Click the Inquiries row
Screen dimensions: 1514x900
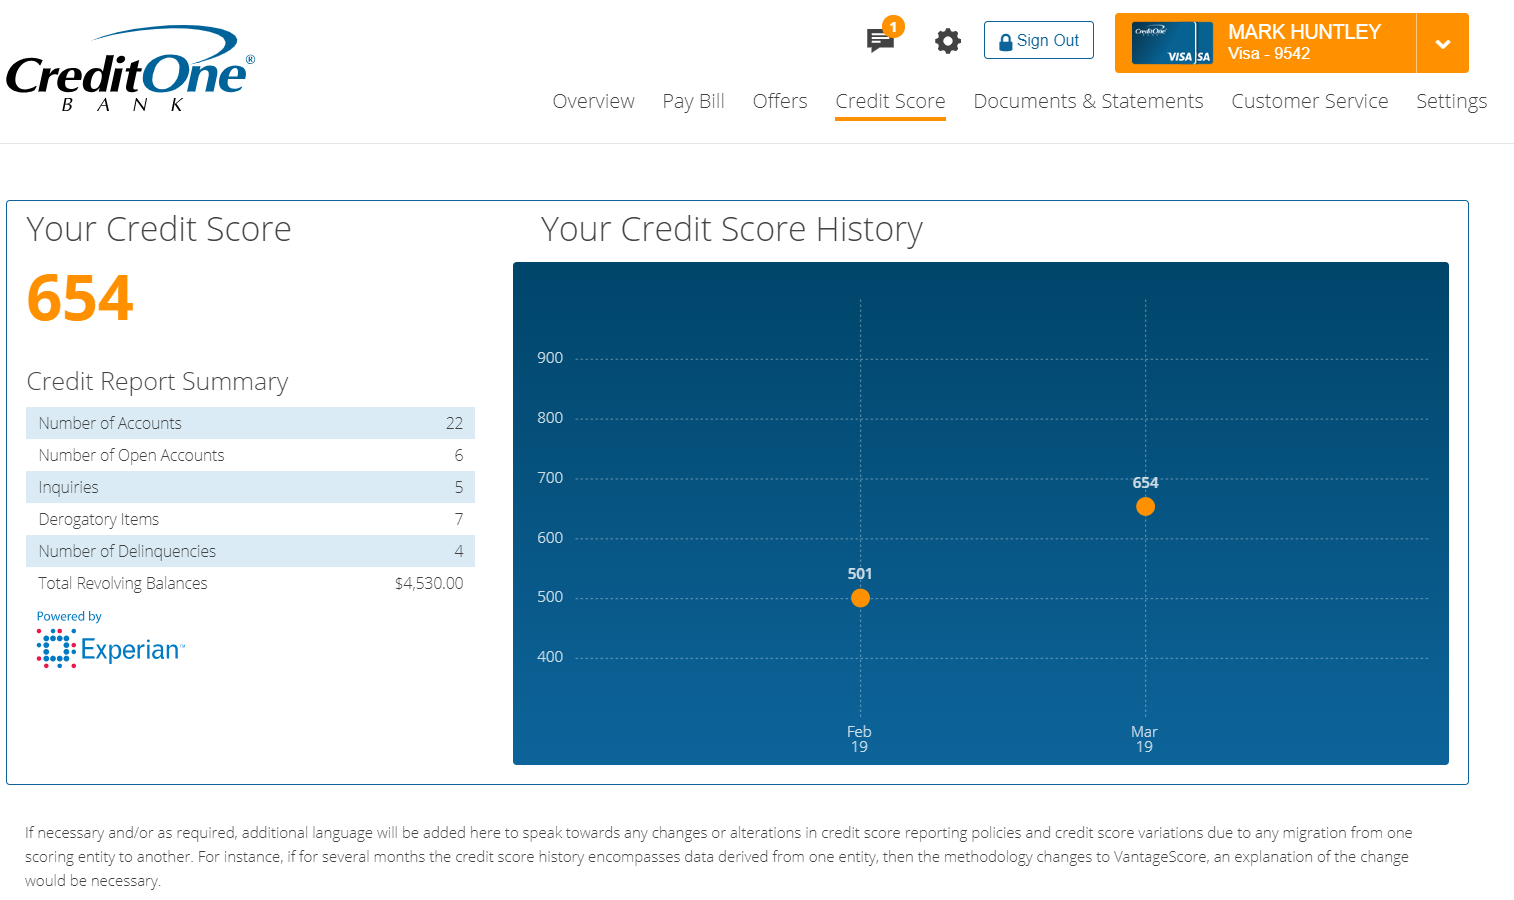click(250, 487)
